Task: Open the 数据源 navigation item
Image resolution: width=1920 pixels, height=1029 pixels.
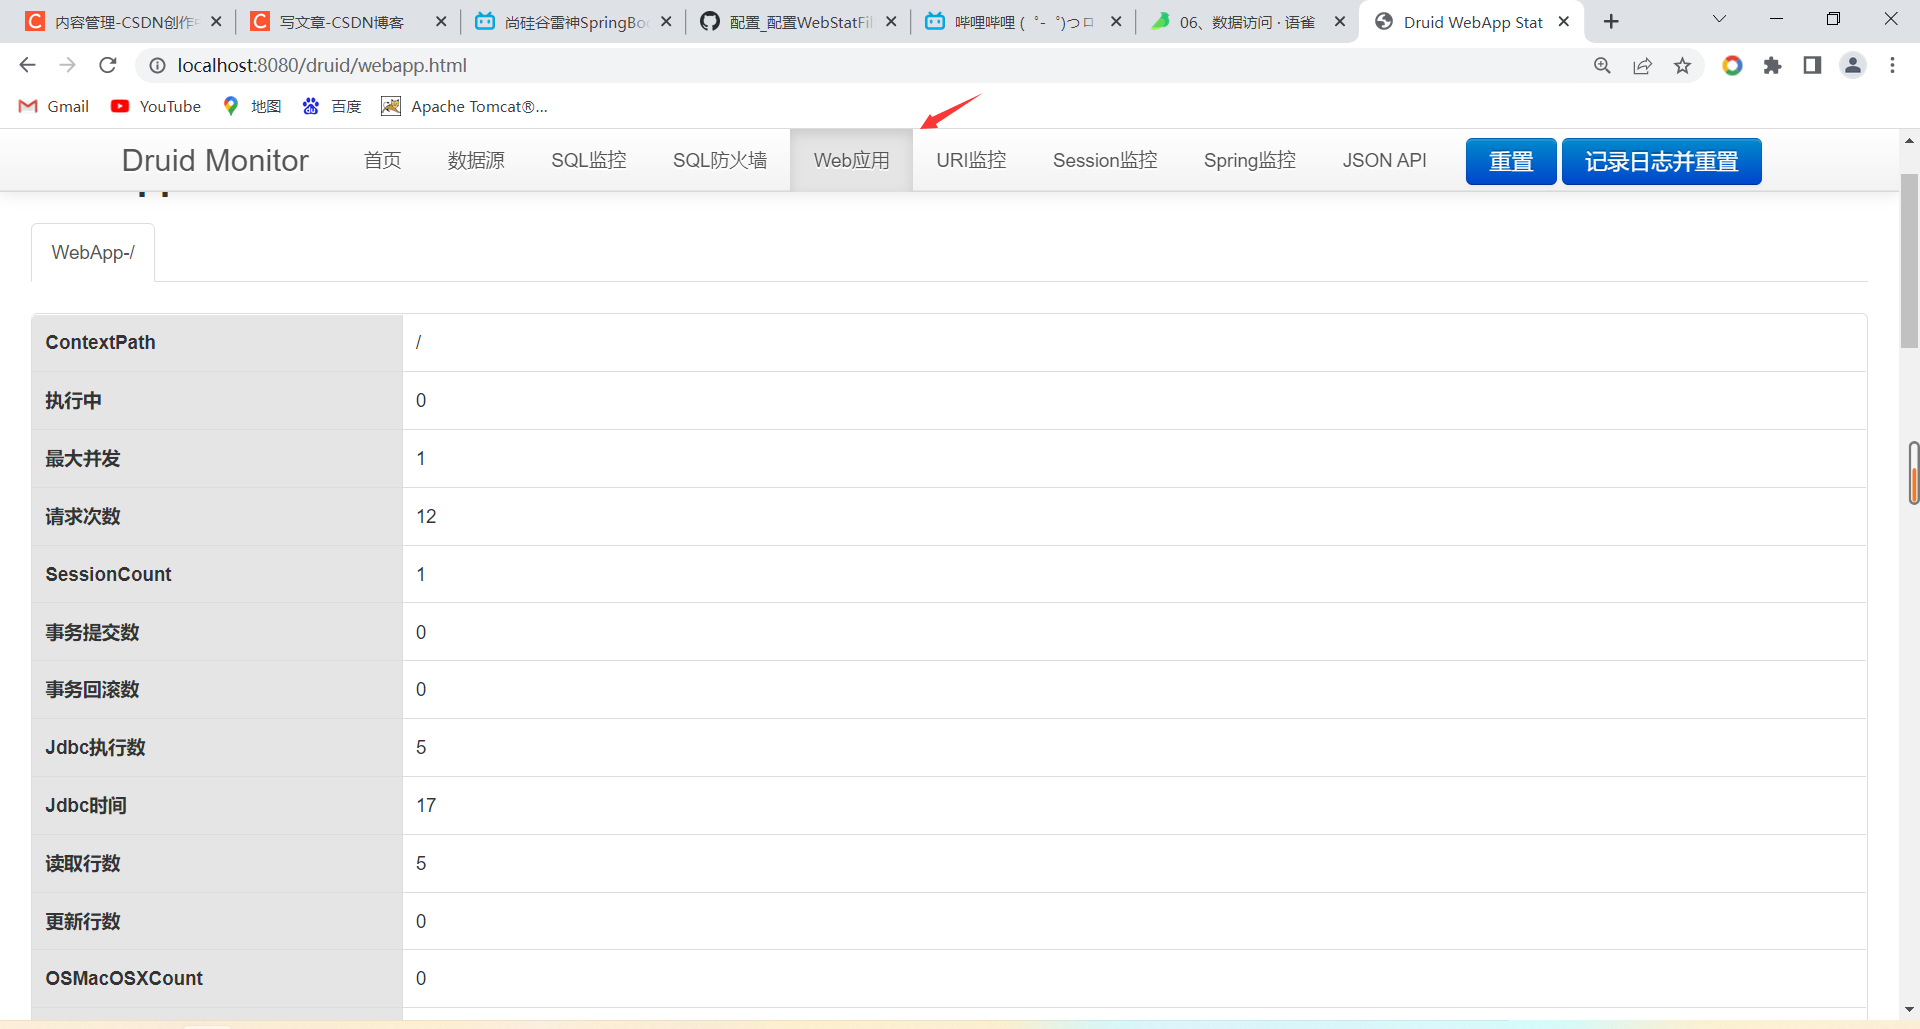Action: click(x=476, y=160)
